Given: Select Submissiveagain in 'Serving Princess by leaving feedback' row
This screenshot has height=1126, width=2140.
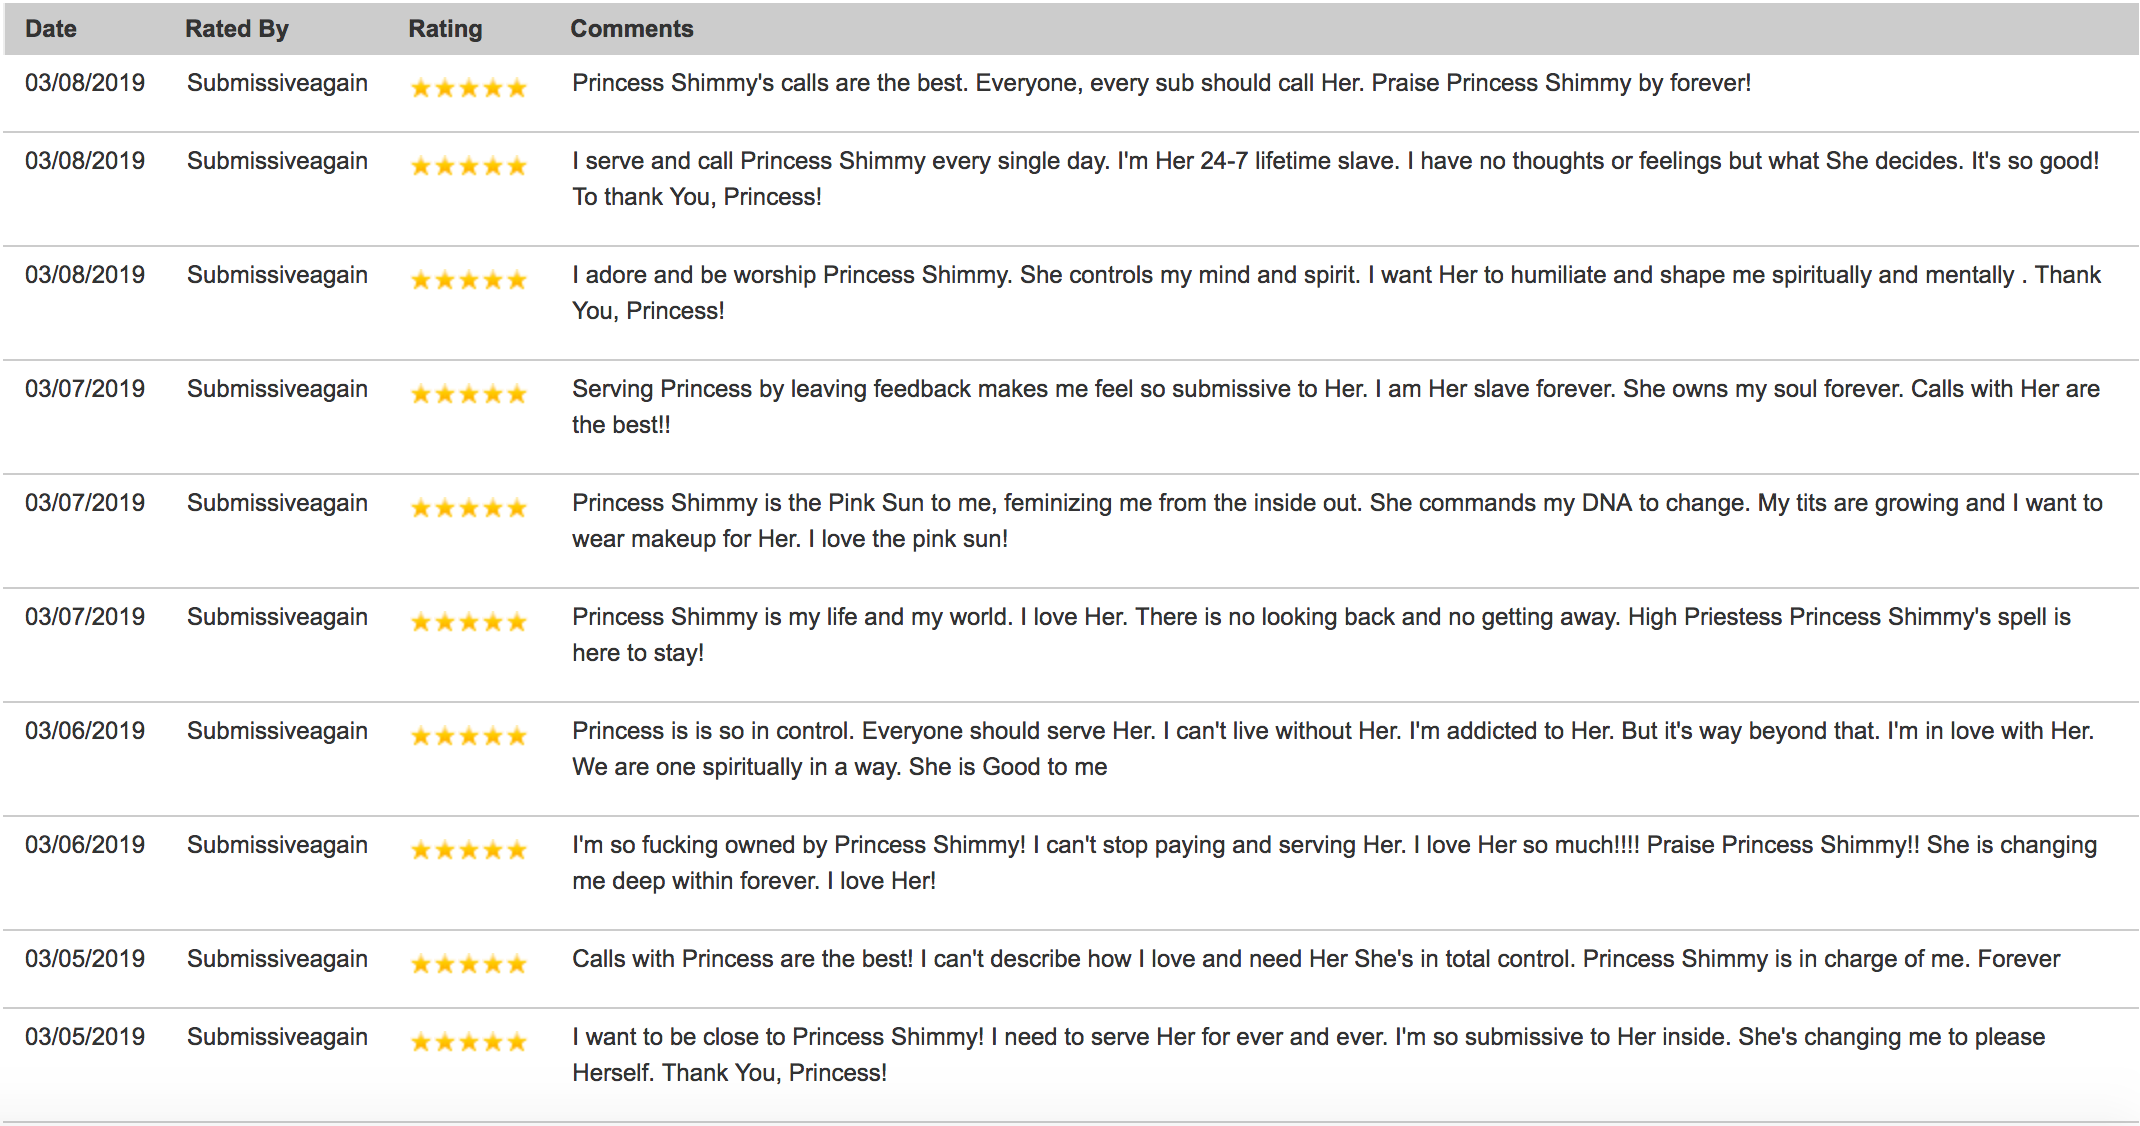Looking at the screenshot, I should (x=277, y=390).
